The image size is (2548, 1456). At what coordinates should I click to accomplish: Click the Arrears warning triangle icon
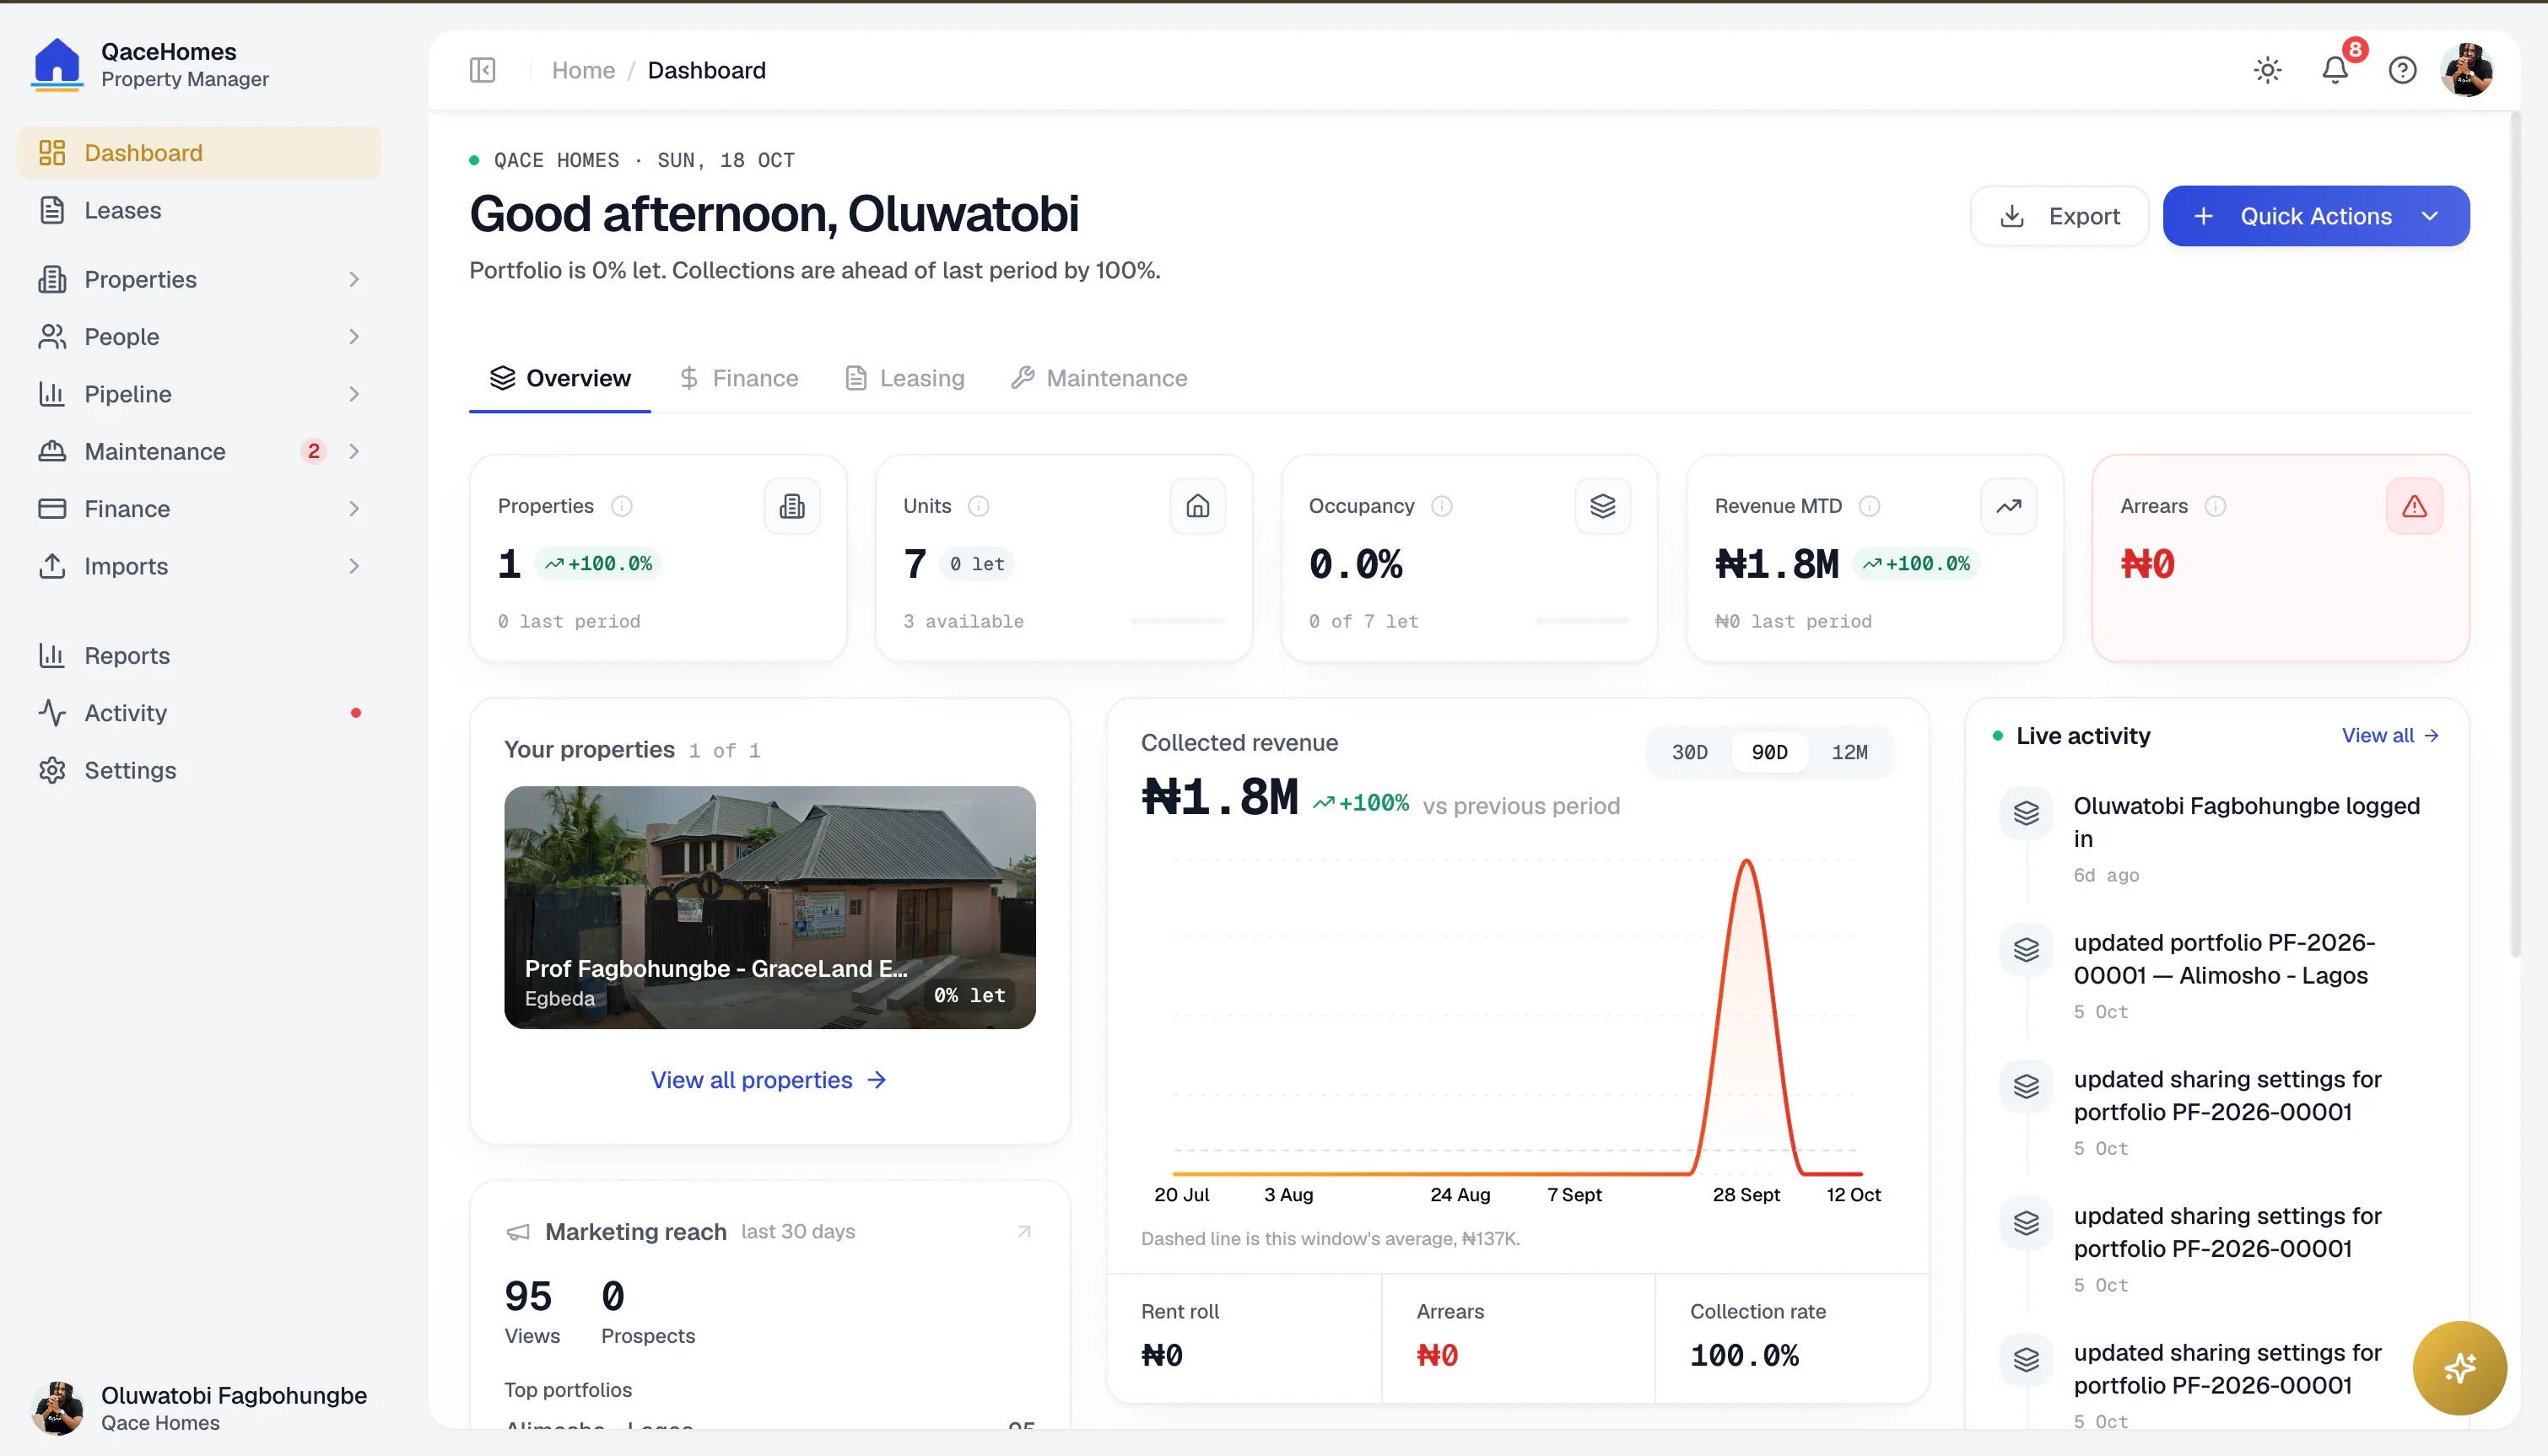tap(2414, 506)
